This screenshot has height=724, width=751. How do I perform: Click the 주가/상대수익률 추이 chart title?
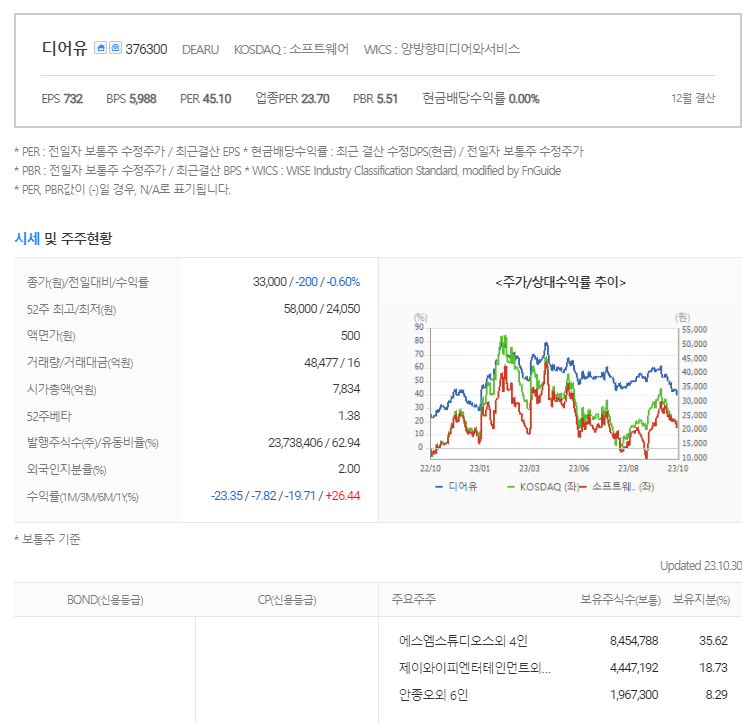(560, 282)
